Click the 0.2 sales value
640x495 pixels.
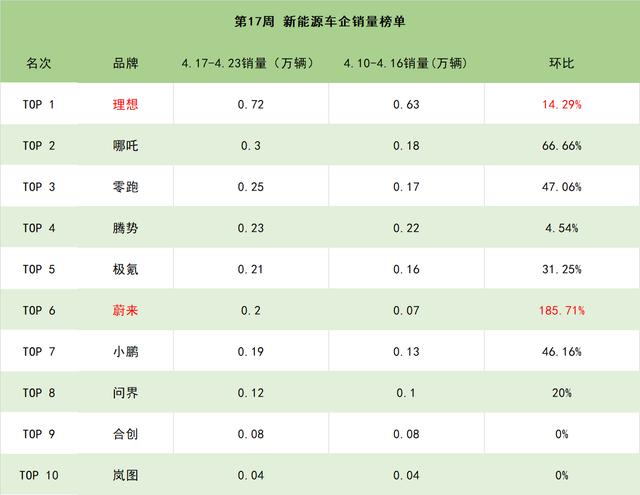[251, 311]
